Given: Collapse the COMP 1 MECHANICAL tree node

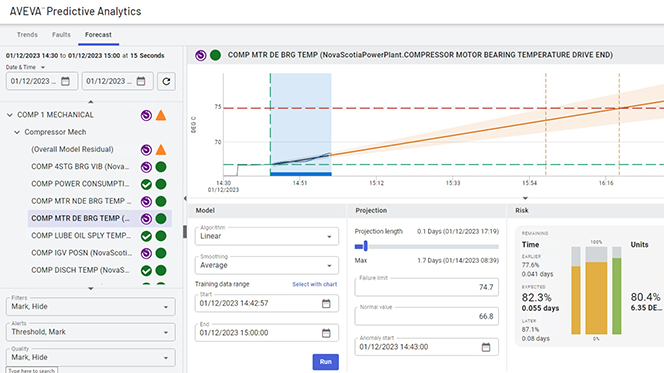Looking at the screenshot, I should 10,115.
